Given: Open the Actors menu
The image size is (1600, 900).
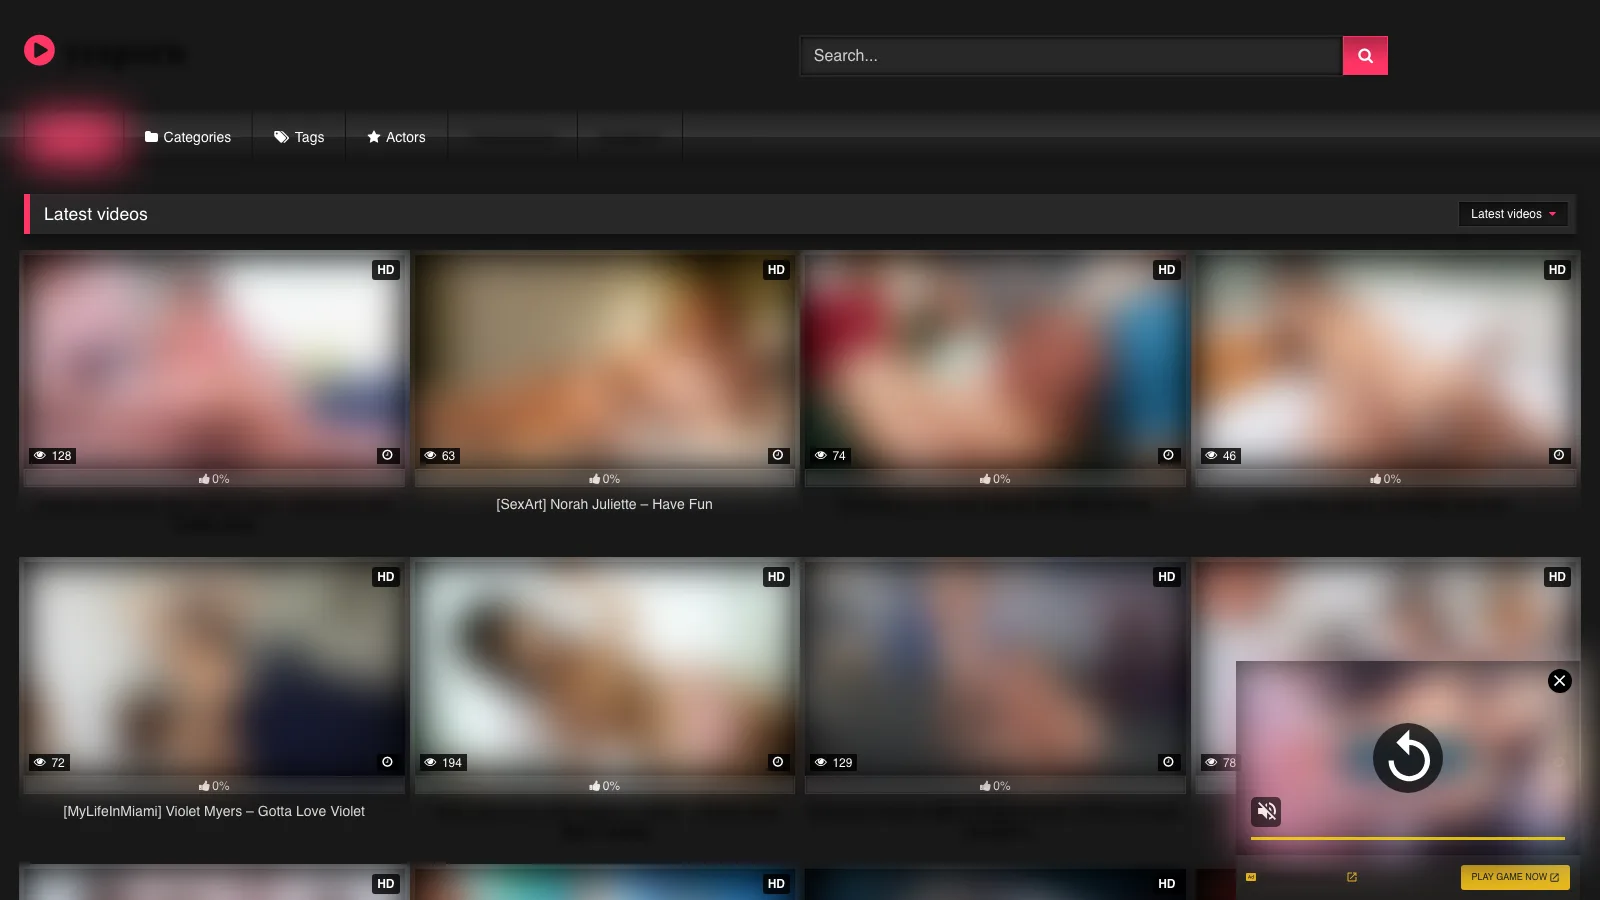Looking at the screenshot, I should [396, 137].
